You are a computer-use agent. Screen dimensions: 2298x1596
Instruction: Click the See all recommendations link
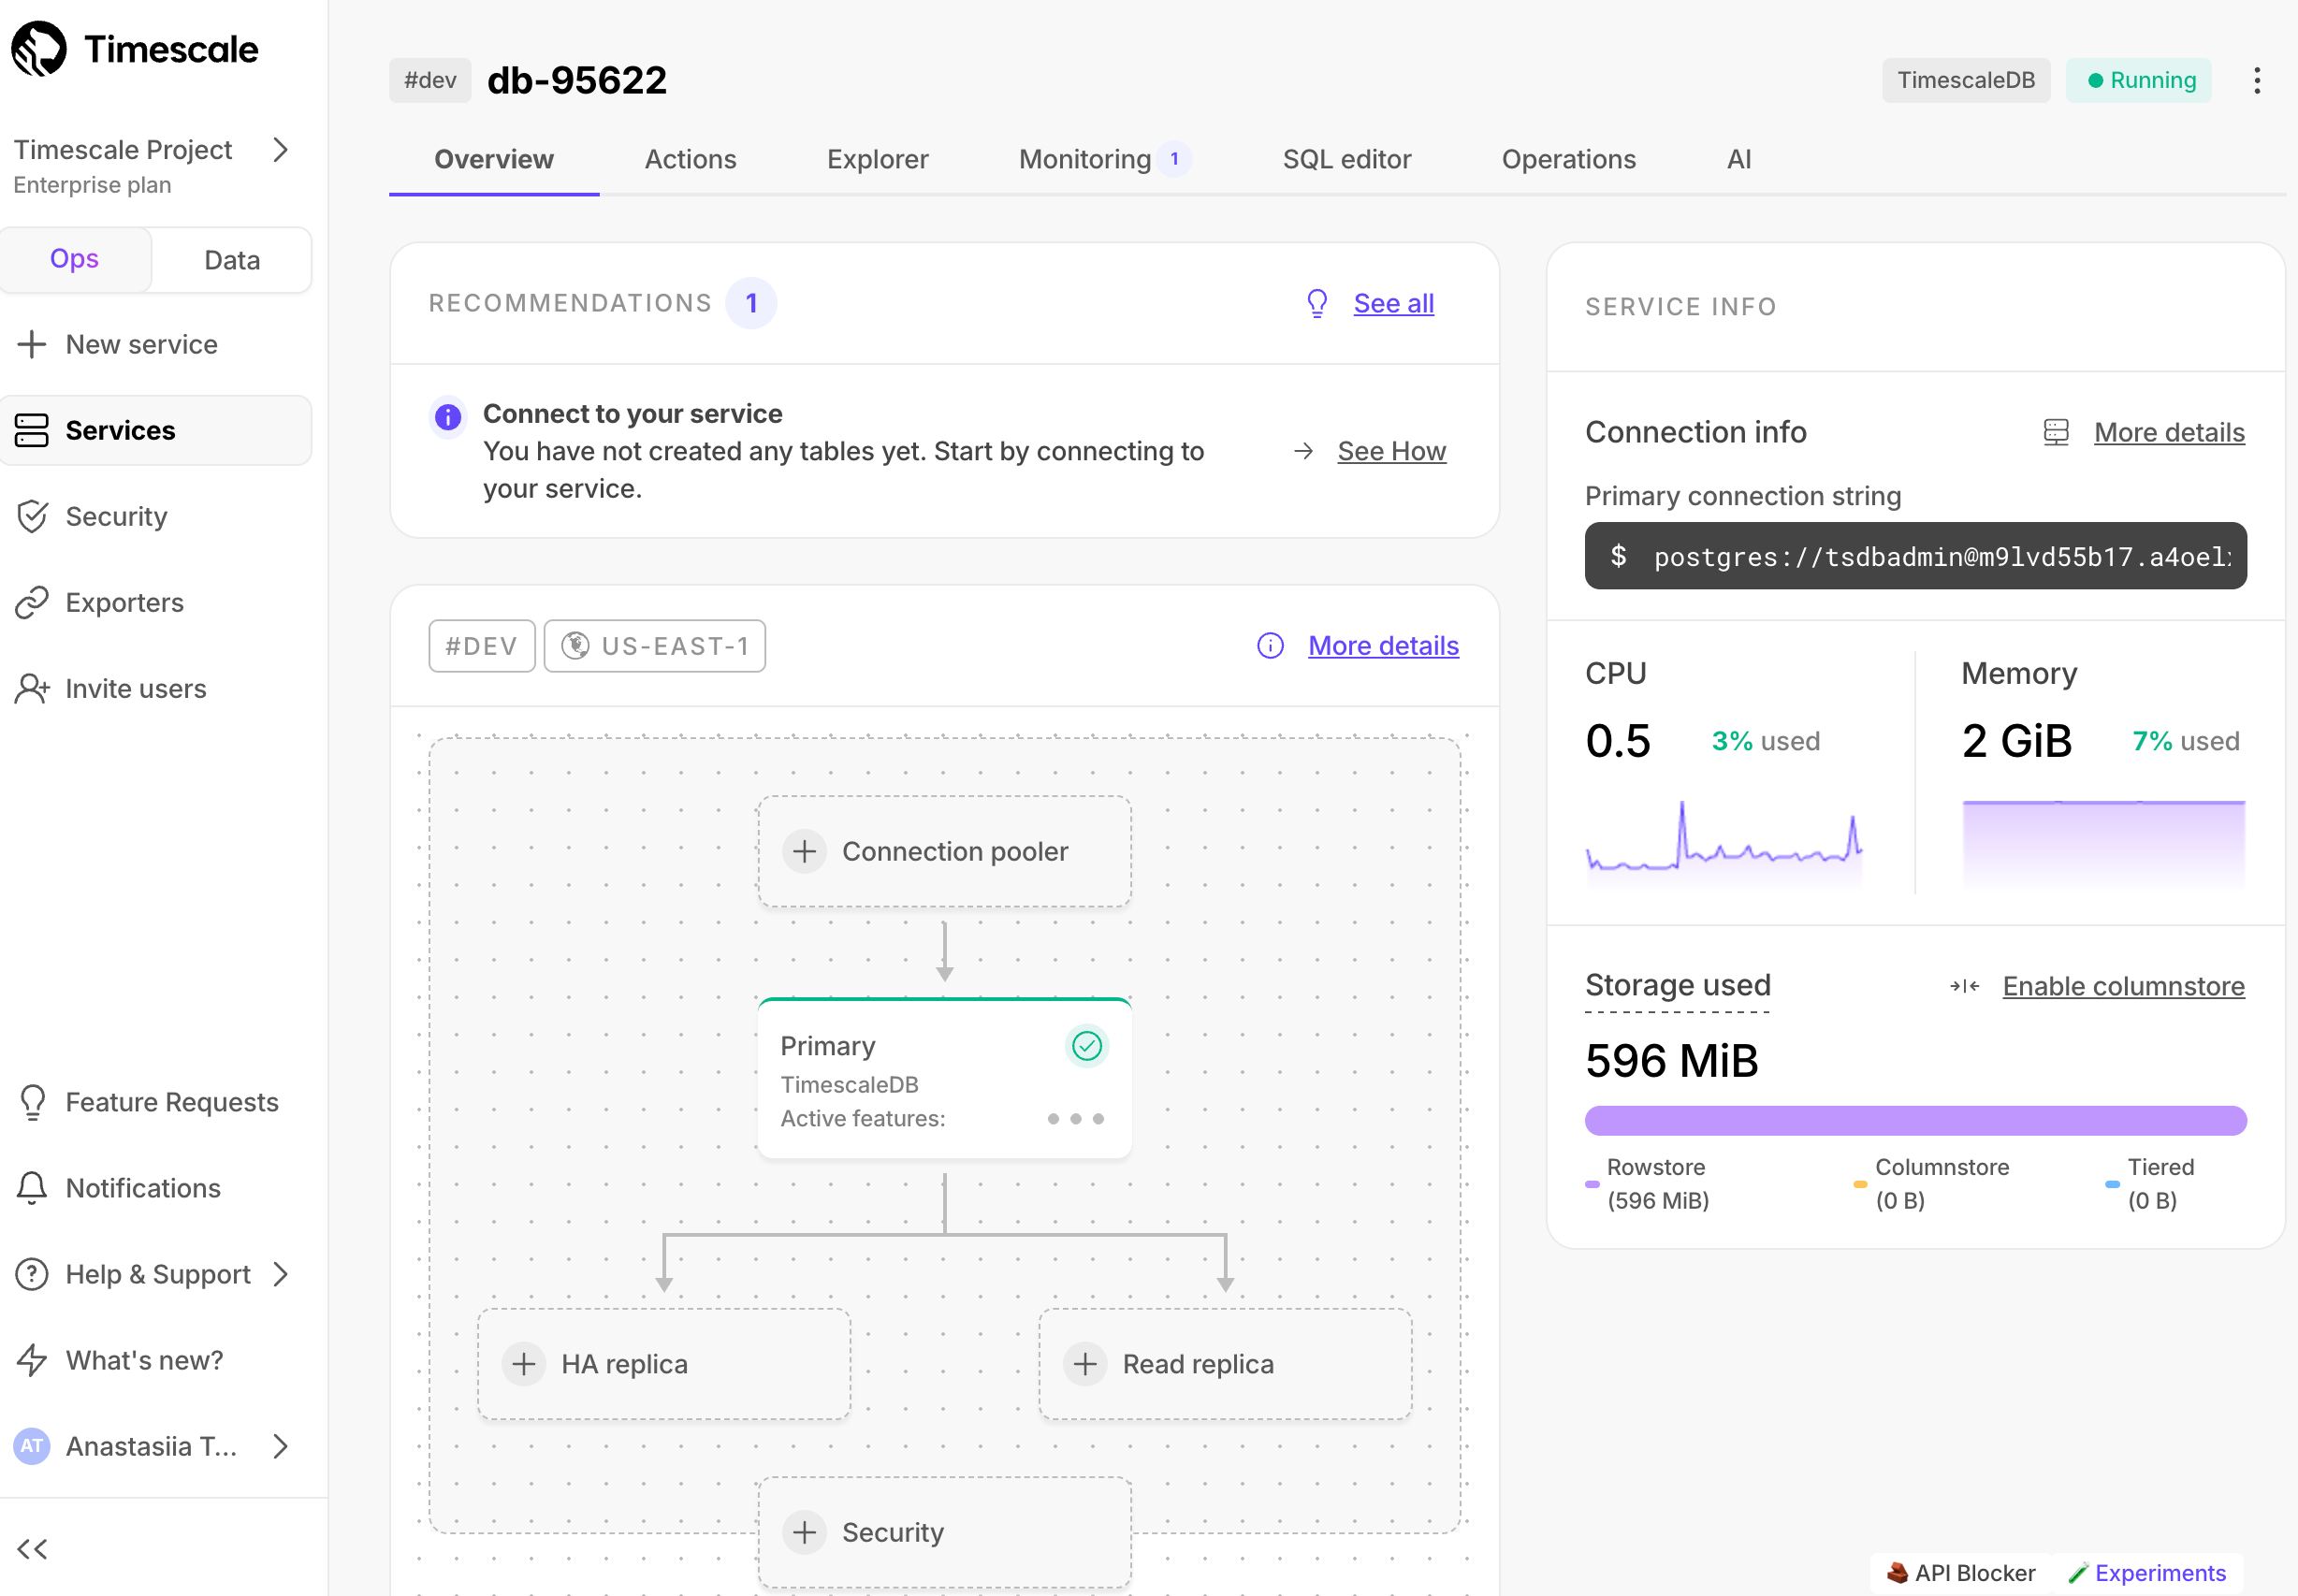(1393, 303)
